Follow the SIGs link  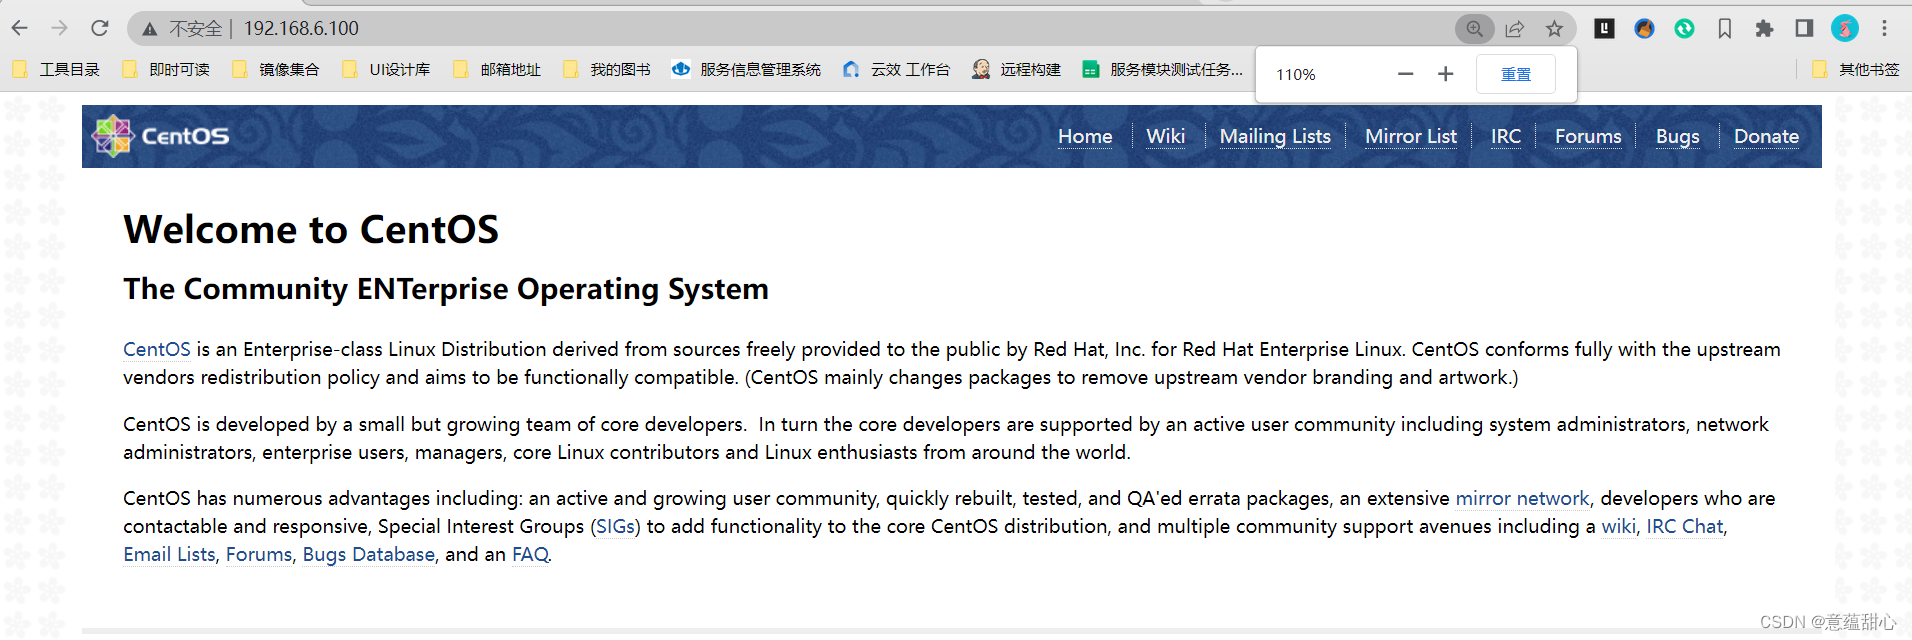pyautogui.click(x=615, y=526)
